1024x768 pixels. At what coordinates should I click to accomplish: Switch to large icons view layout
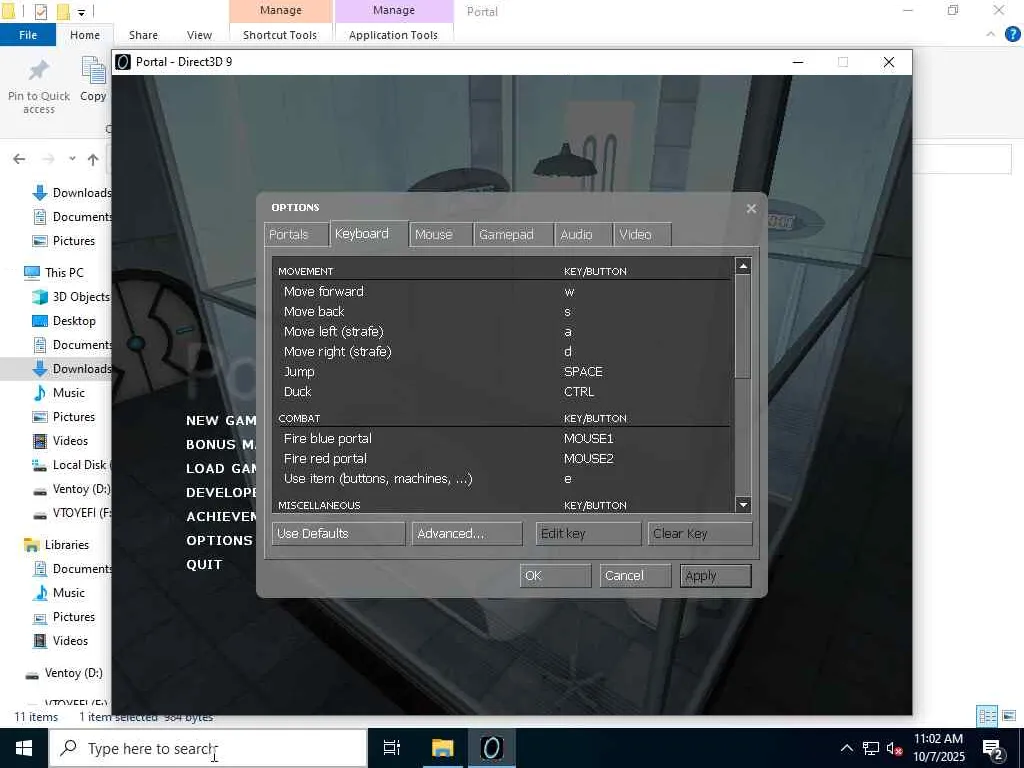[x=1009, y=716]
